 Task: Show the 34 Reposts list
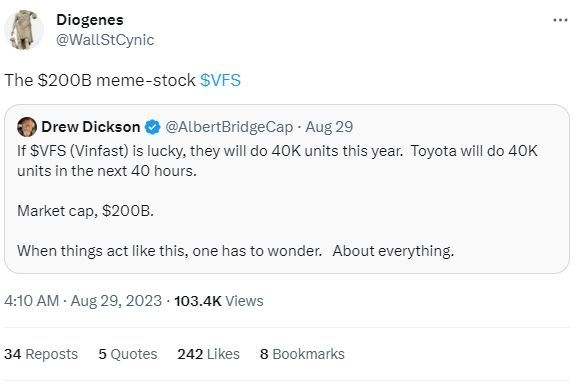[41, 354]
